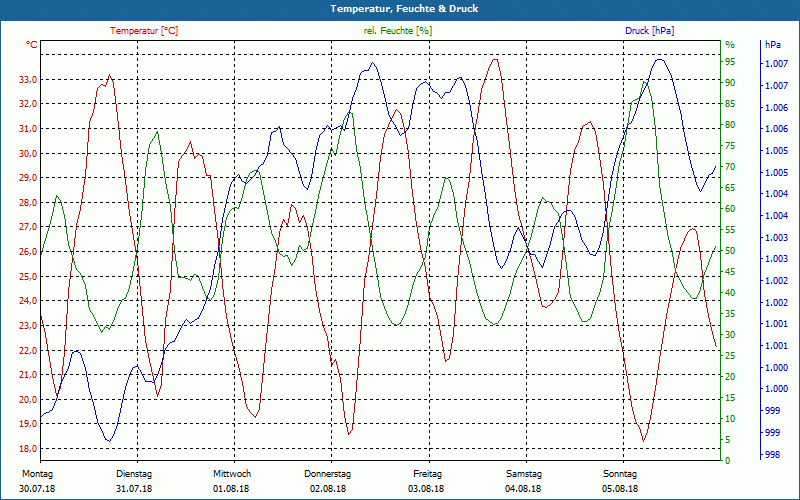The height and width of the screenshot is (500, 800).
Task: Click the green "40" humidity axis value
Action: click(730, 293)
